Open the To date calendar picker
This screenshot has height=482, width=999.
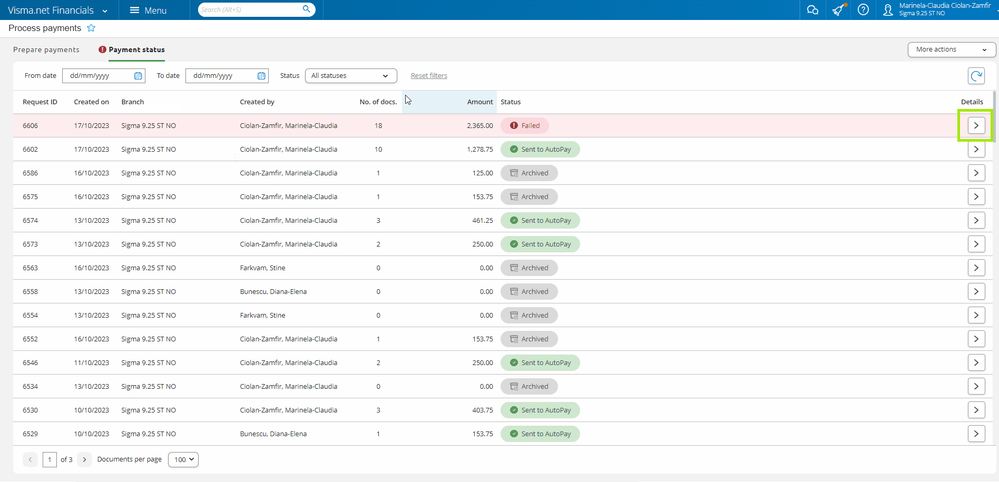point(262,76)
